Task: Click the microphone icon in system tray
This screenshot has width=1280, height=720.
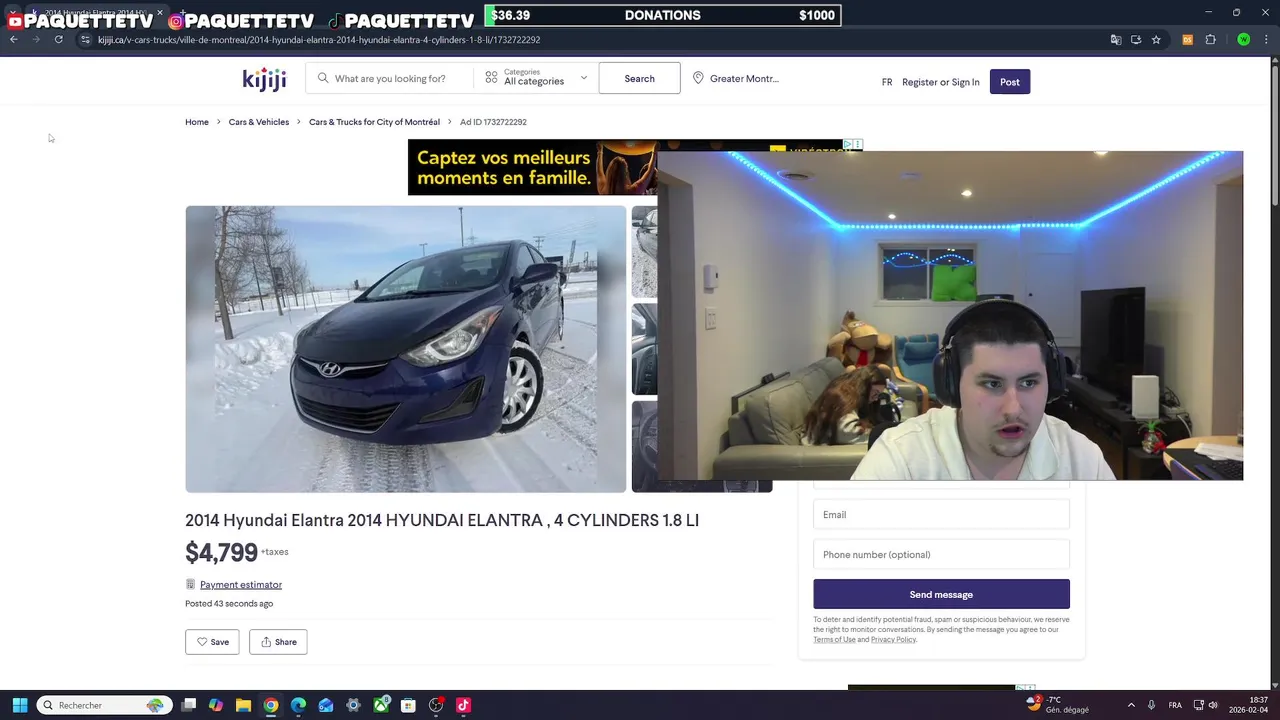Action: click(1152, 705)
